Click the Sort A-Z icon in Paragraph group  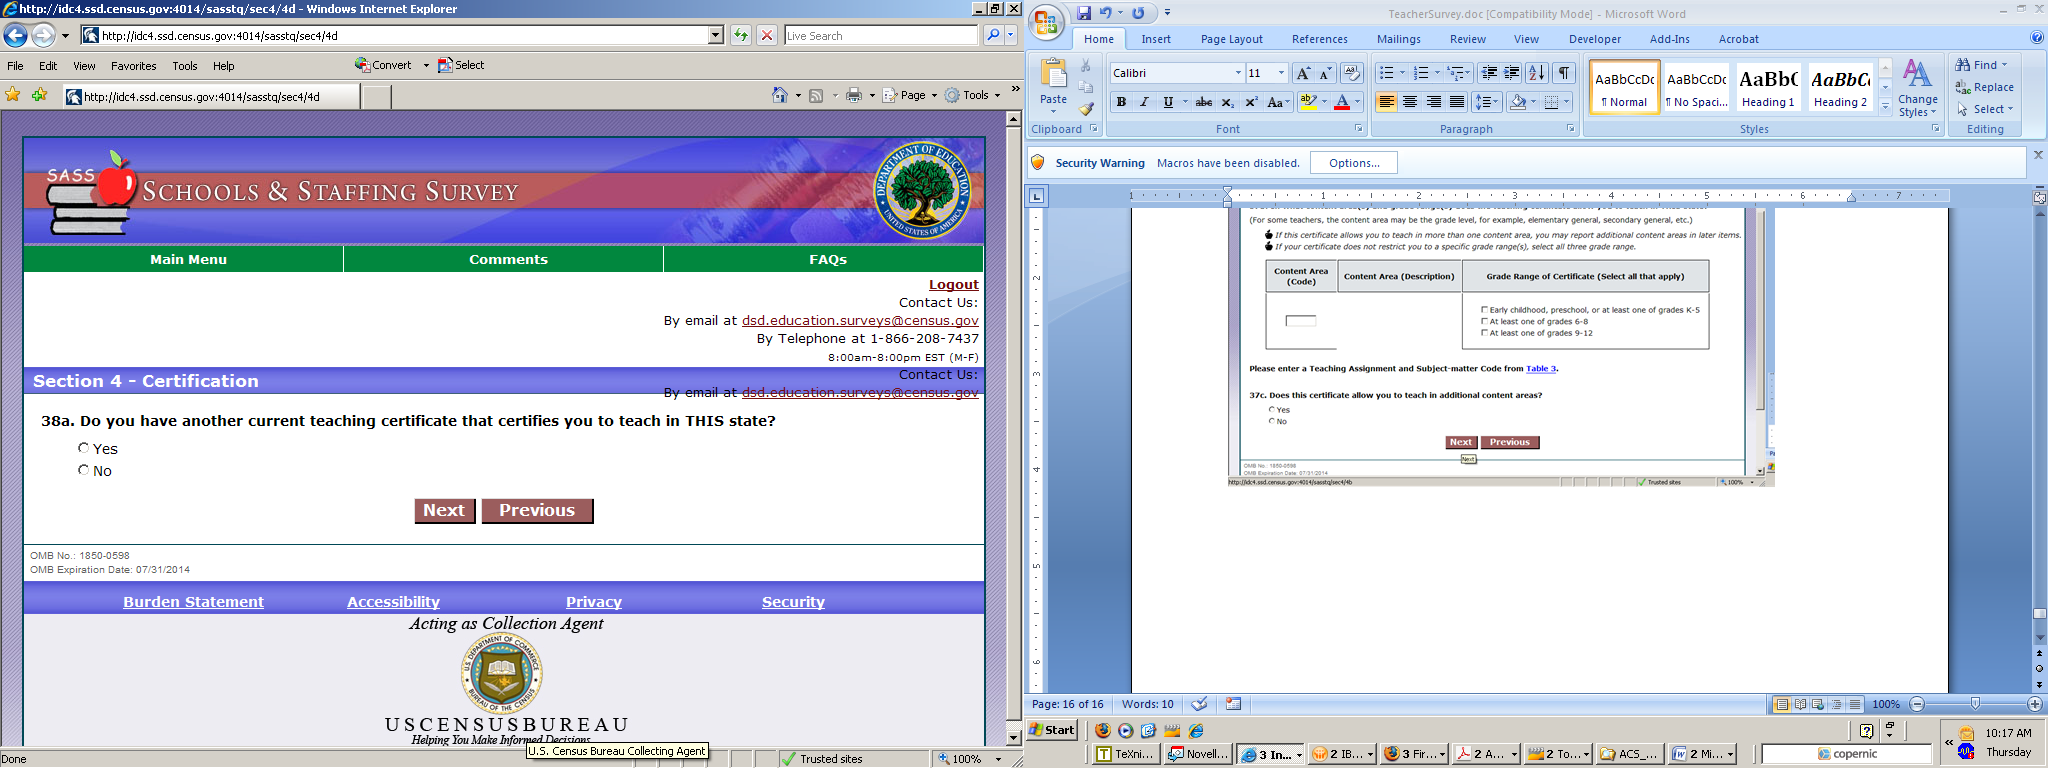[x=1537, y=73]
